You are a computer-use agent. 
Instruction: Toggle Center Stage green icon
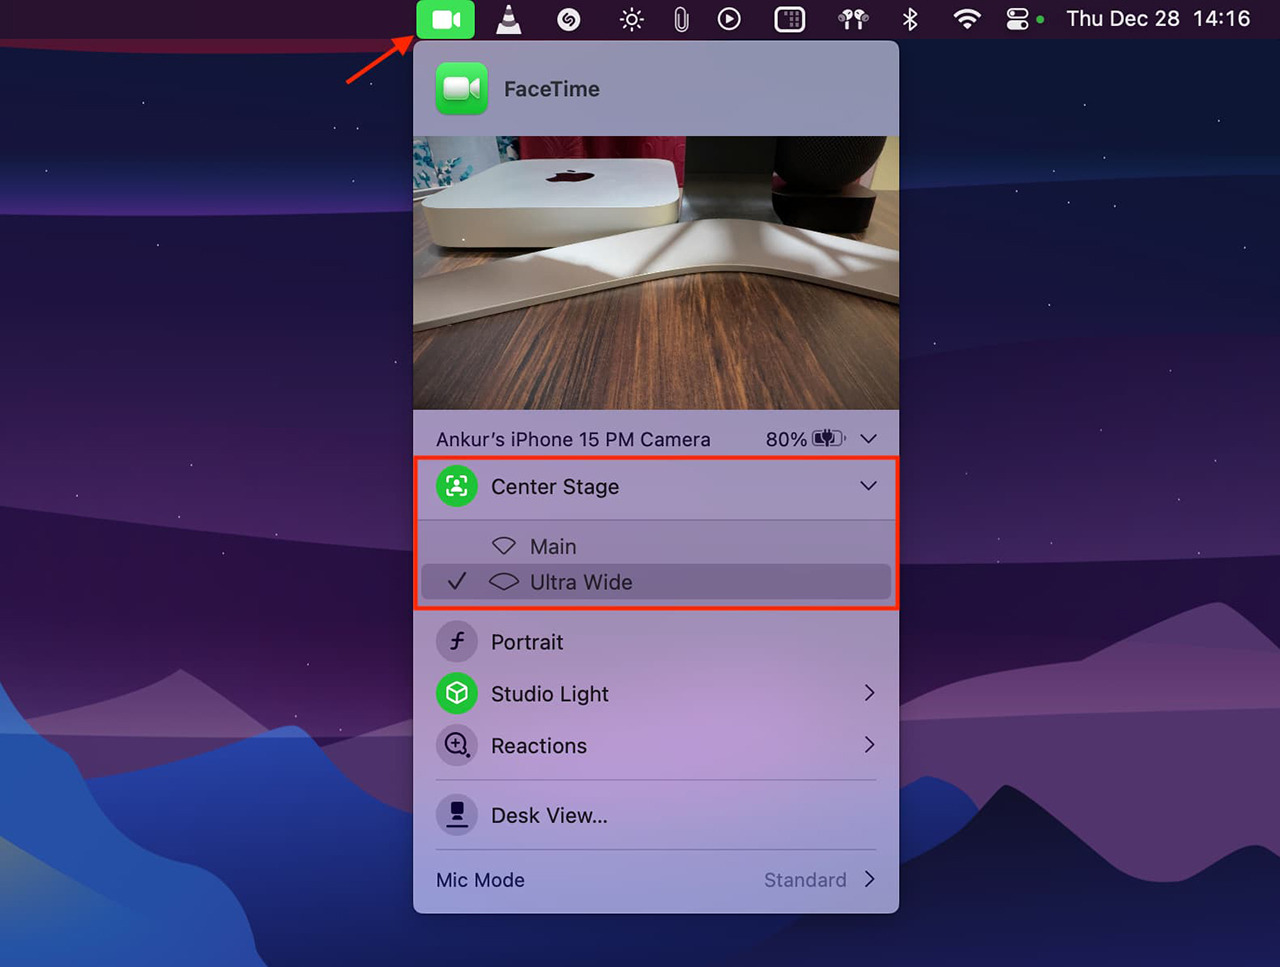click(457, 487)
